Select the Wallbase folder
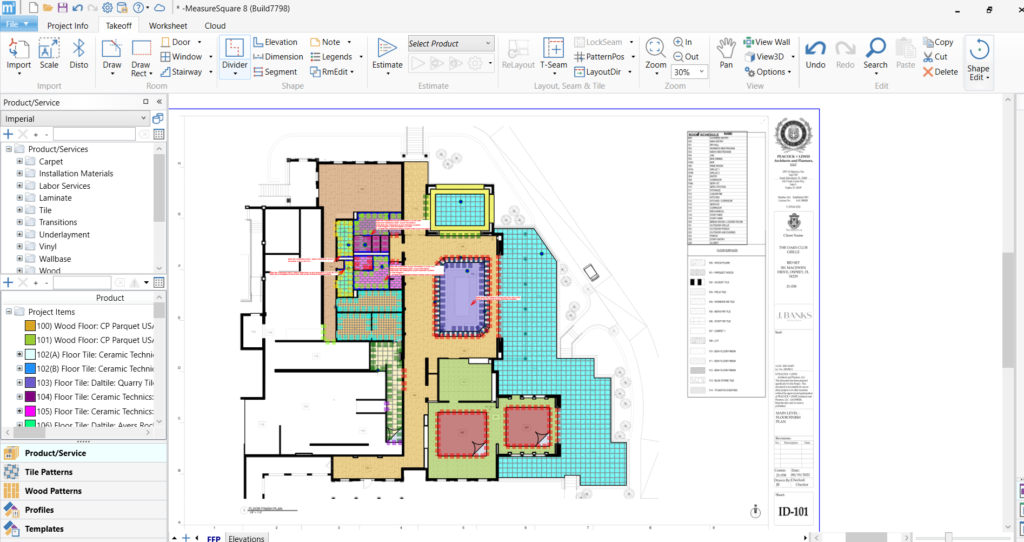The height and width of the screenshot is (542, 1024). [55, 259]
